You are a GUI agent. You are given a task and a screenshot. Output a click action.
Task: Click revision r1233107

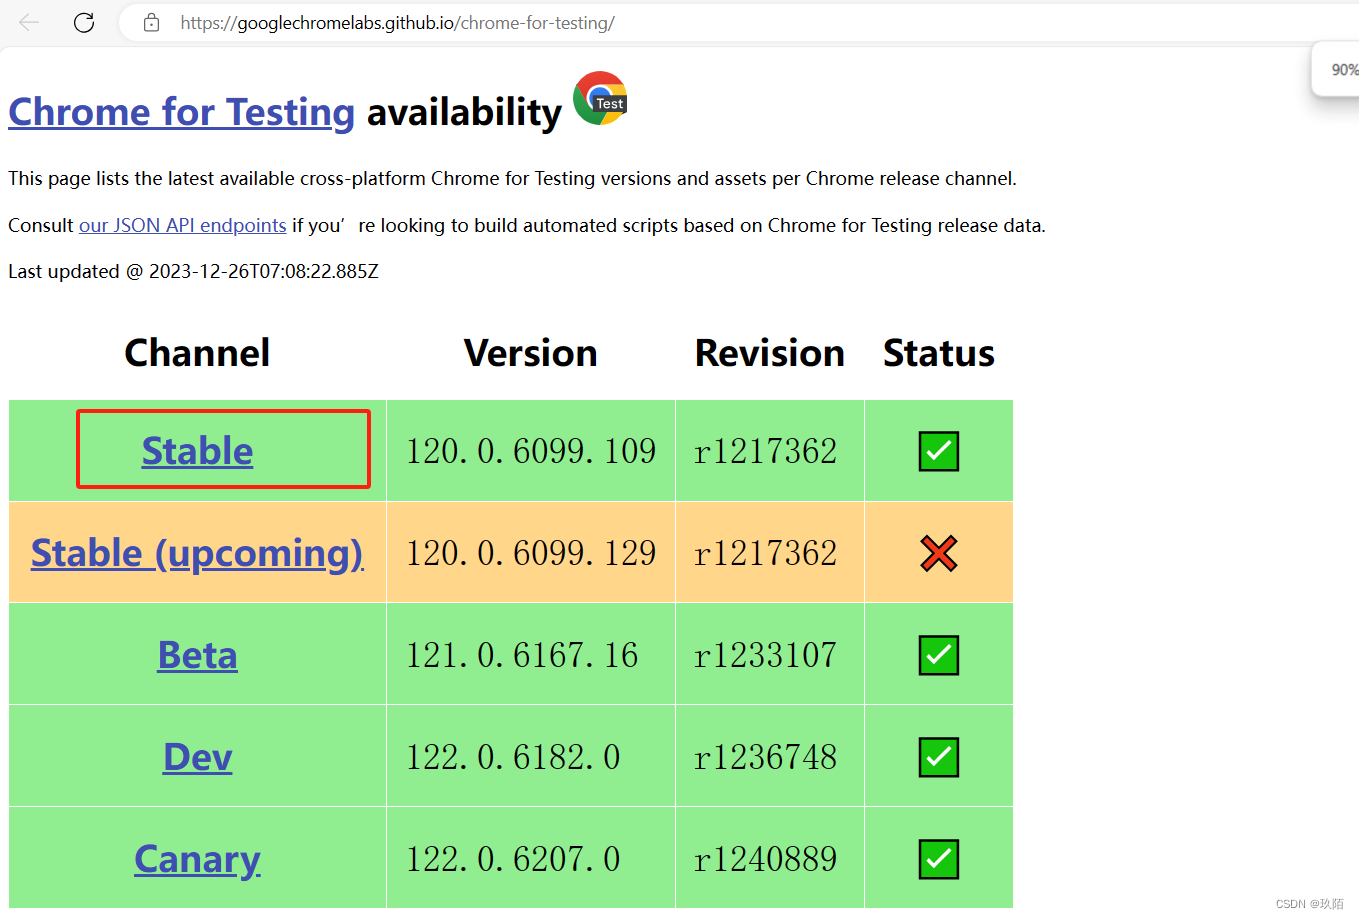pos(765,655)
